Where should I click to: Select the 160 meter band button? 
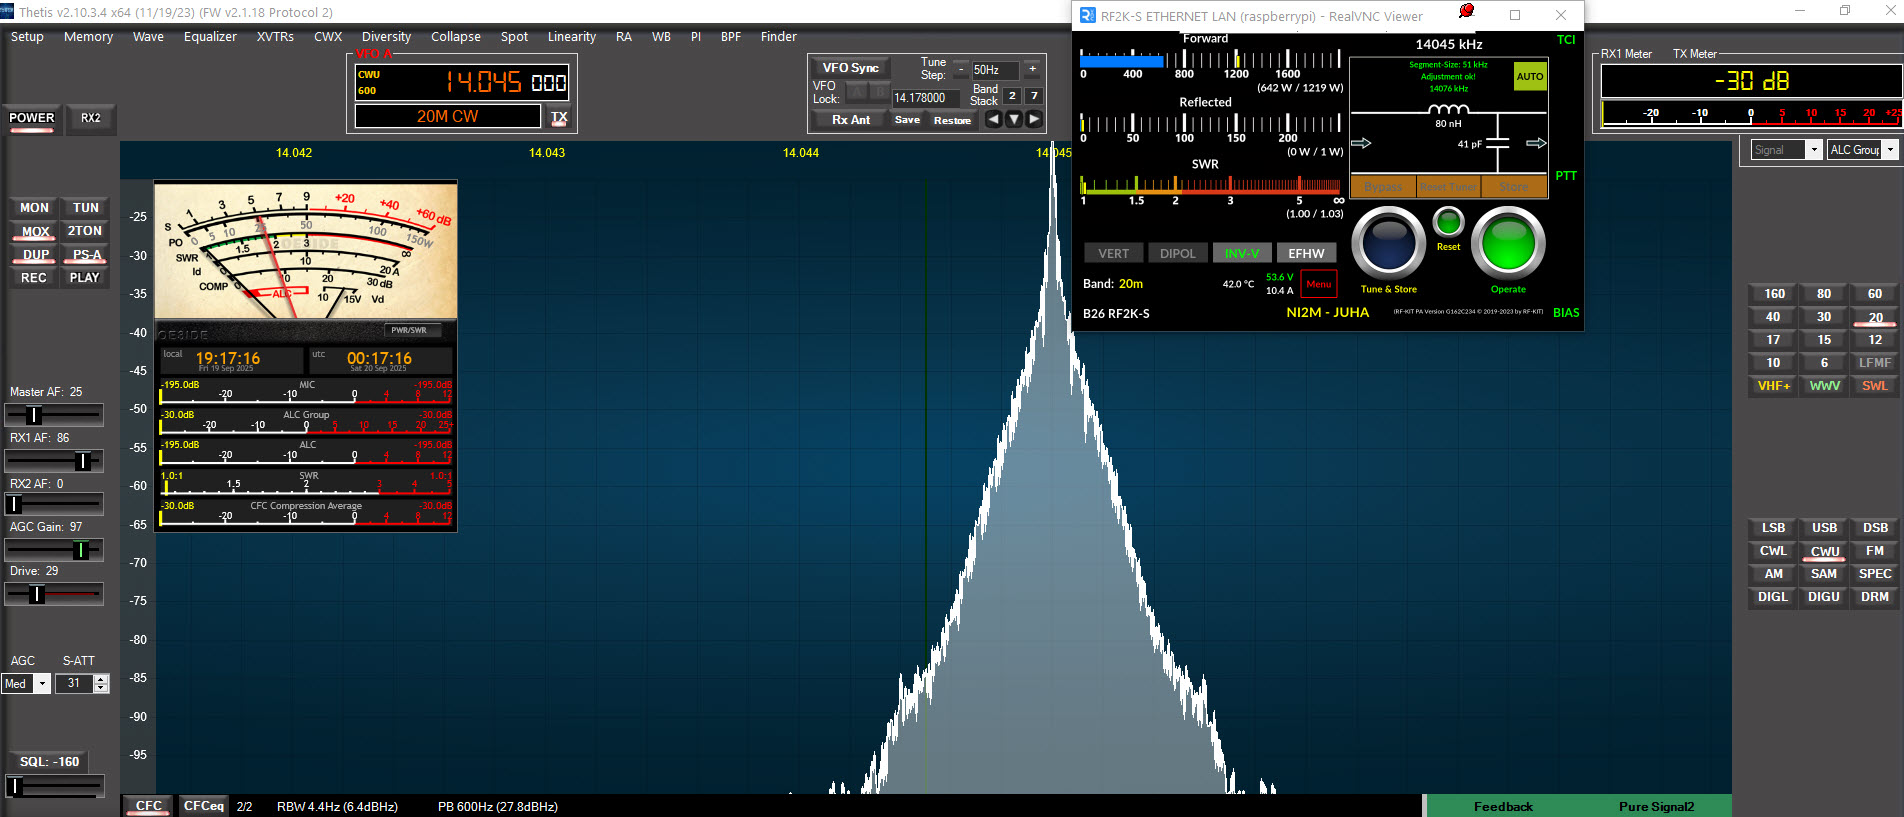[x=1774, y=294]
